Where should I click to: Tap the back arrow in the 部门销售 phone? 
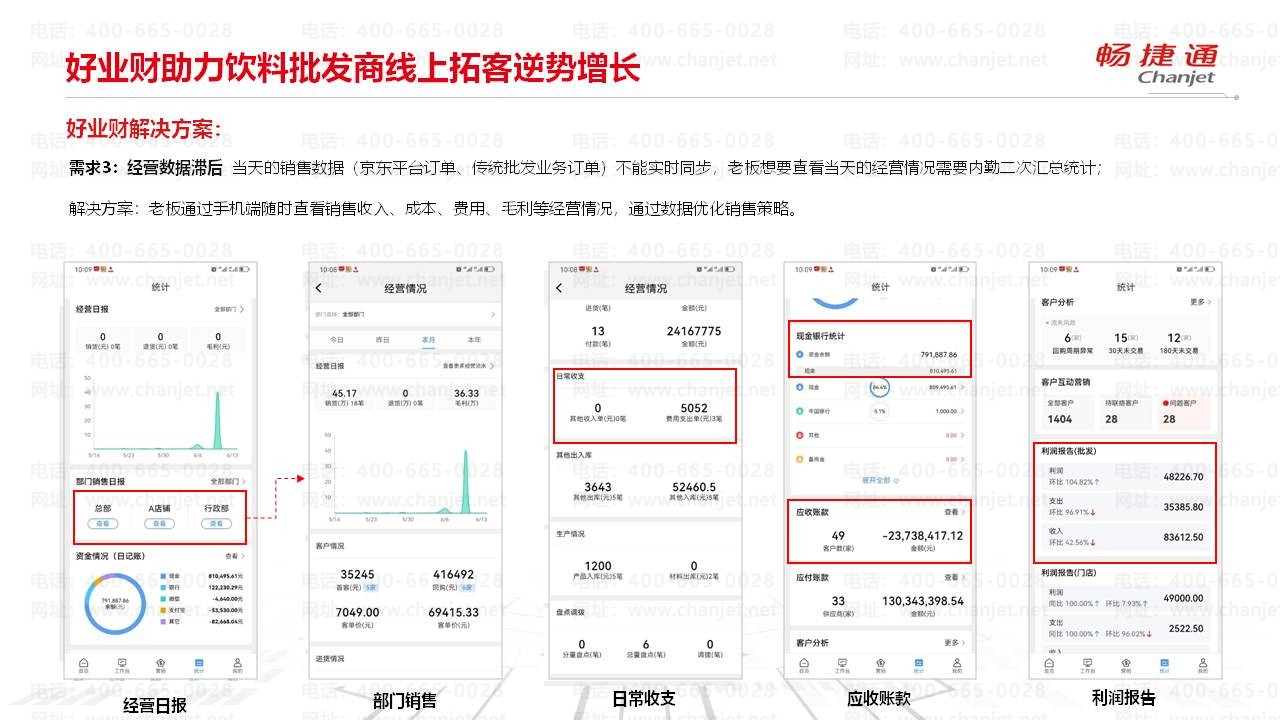[x=318, y=288]
